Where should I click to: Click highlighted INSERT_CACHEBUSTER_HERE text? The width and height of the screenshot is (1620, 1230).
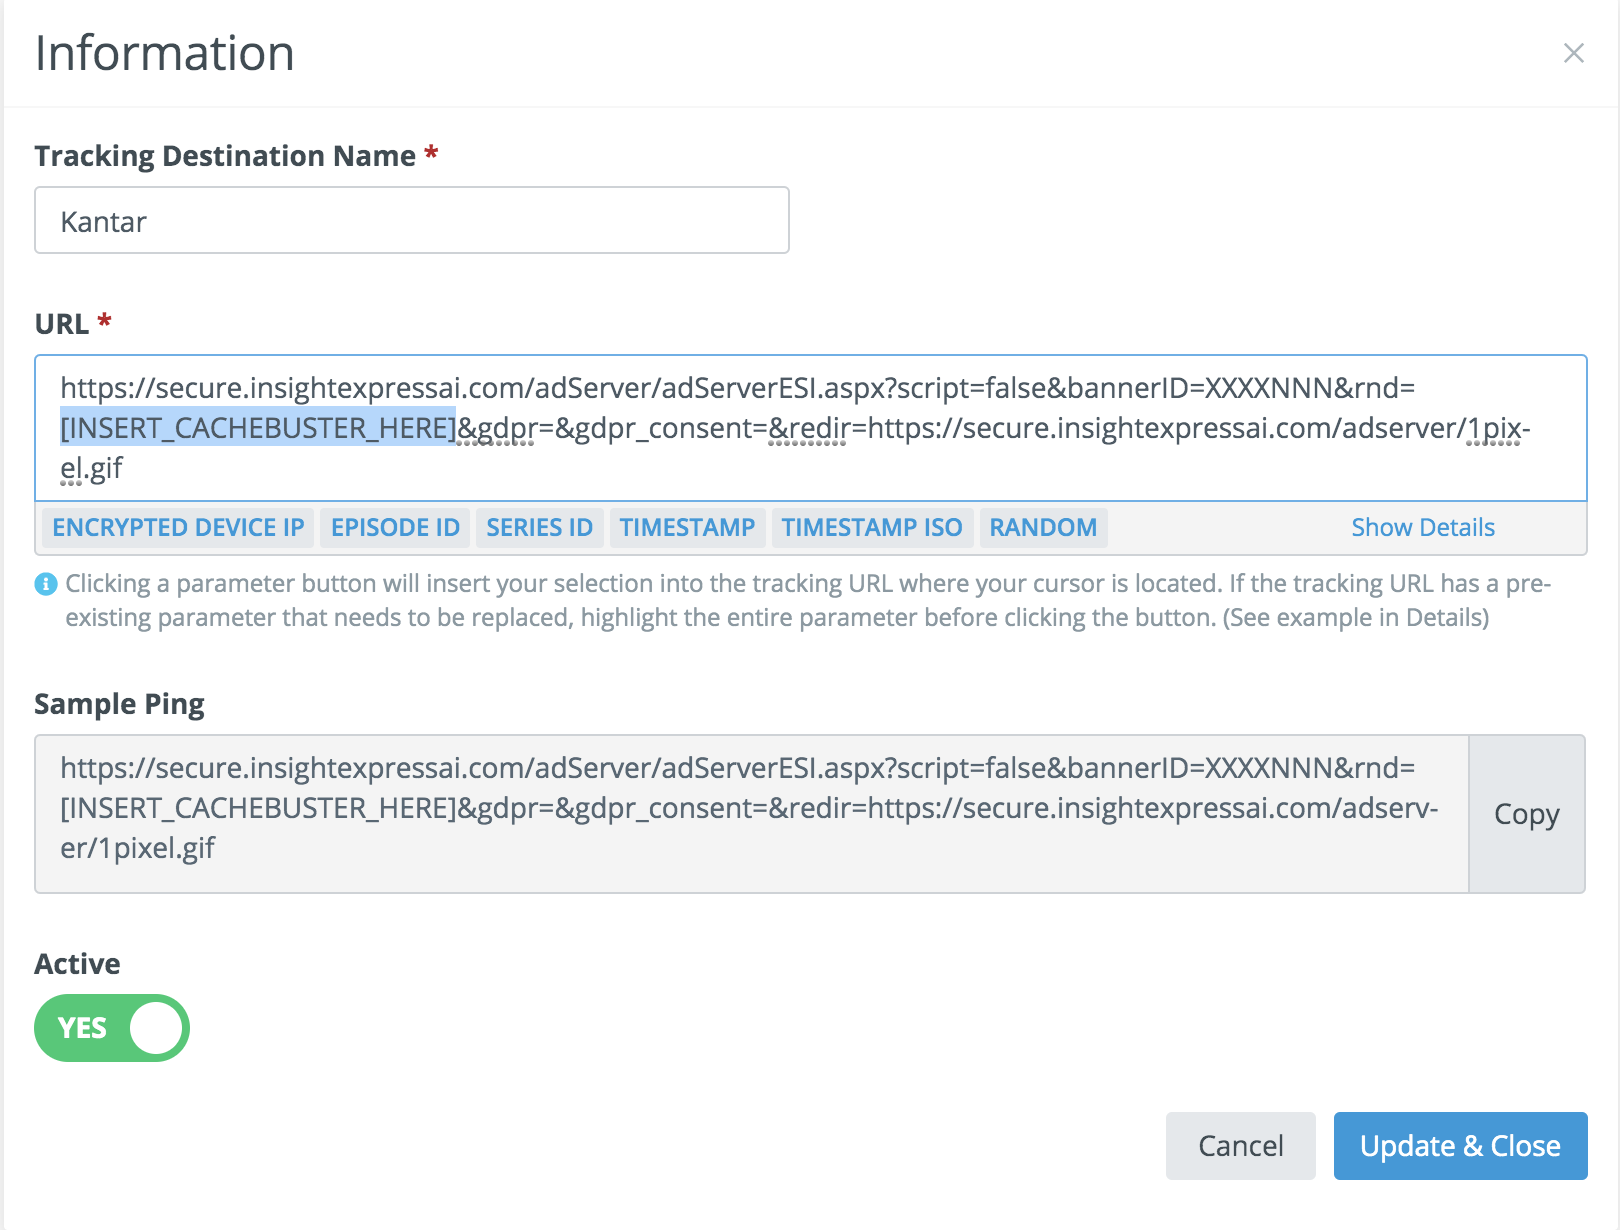(x=258, y=428)
